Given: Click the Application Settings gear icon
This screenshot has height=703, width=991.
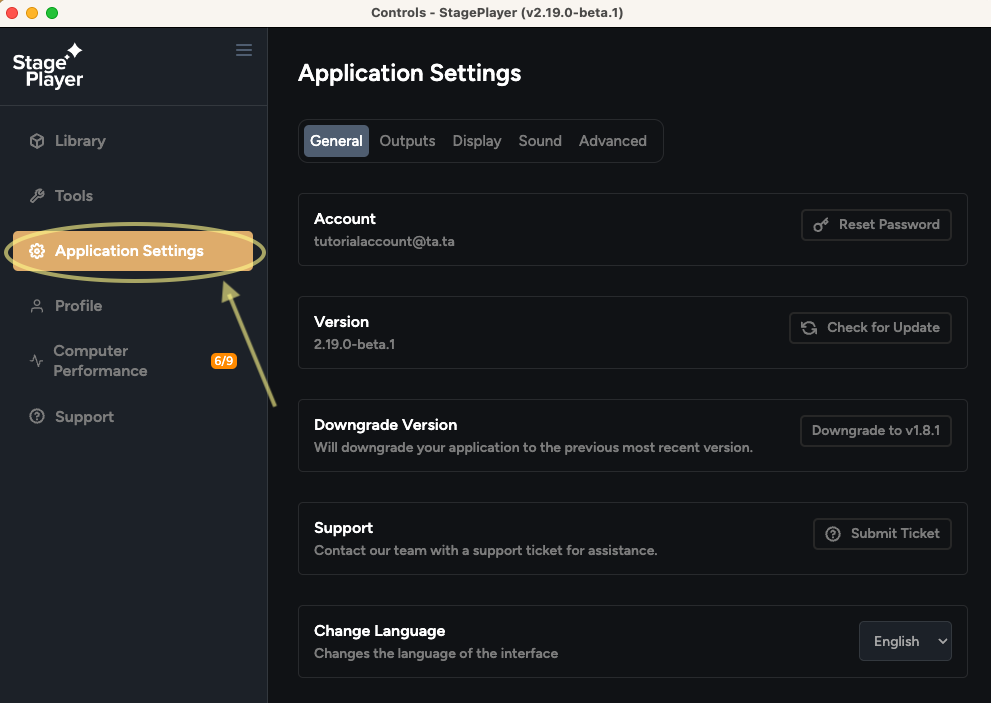Looking at the screenshot, I should coord(37,251).
